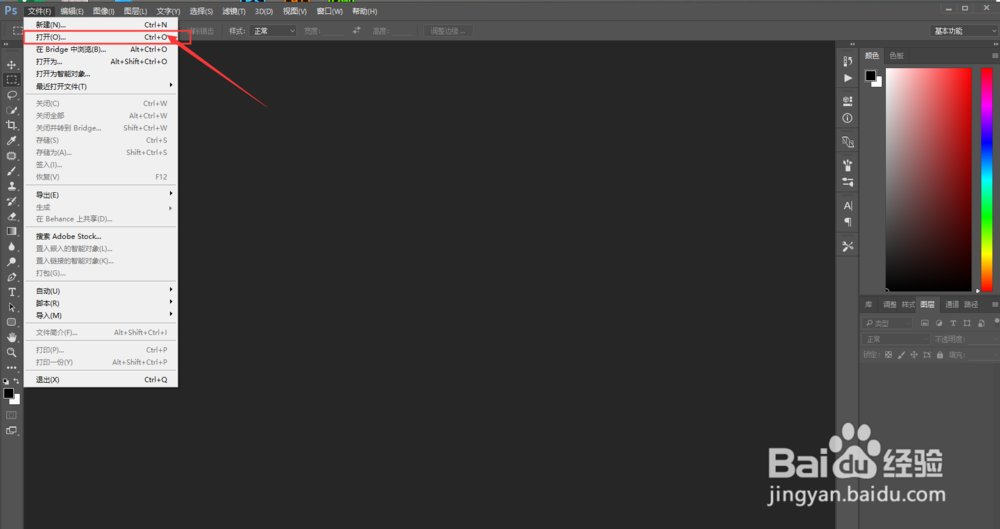The width and height of the screenshot is (1000, 529).
Task: Select the Move tool
Action: point(11,64)
